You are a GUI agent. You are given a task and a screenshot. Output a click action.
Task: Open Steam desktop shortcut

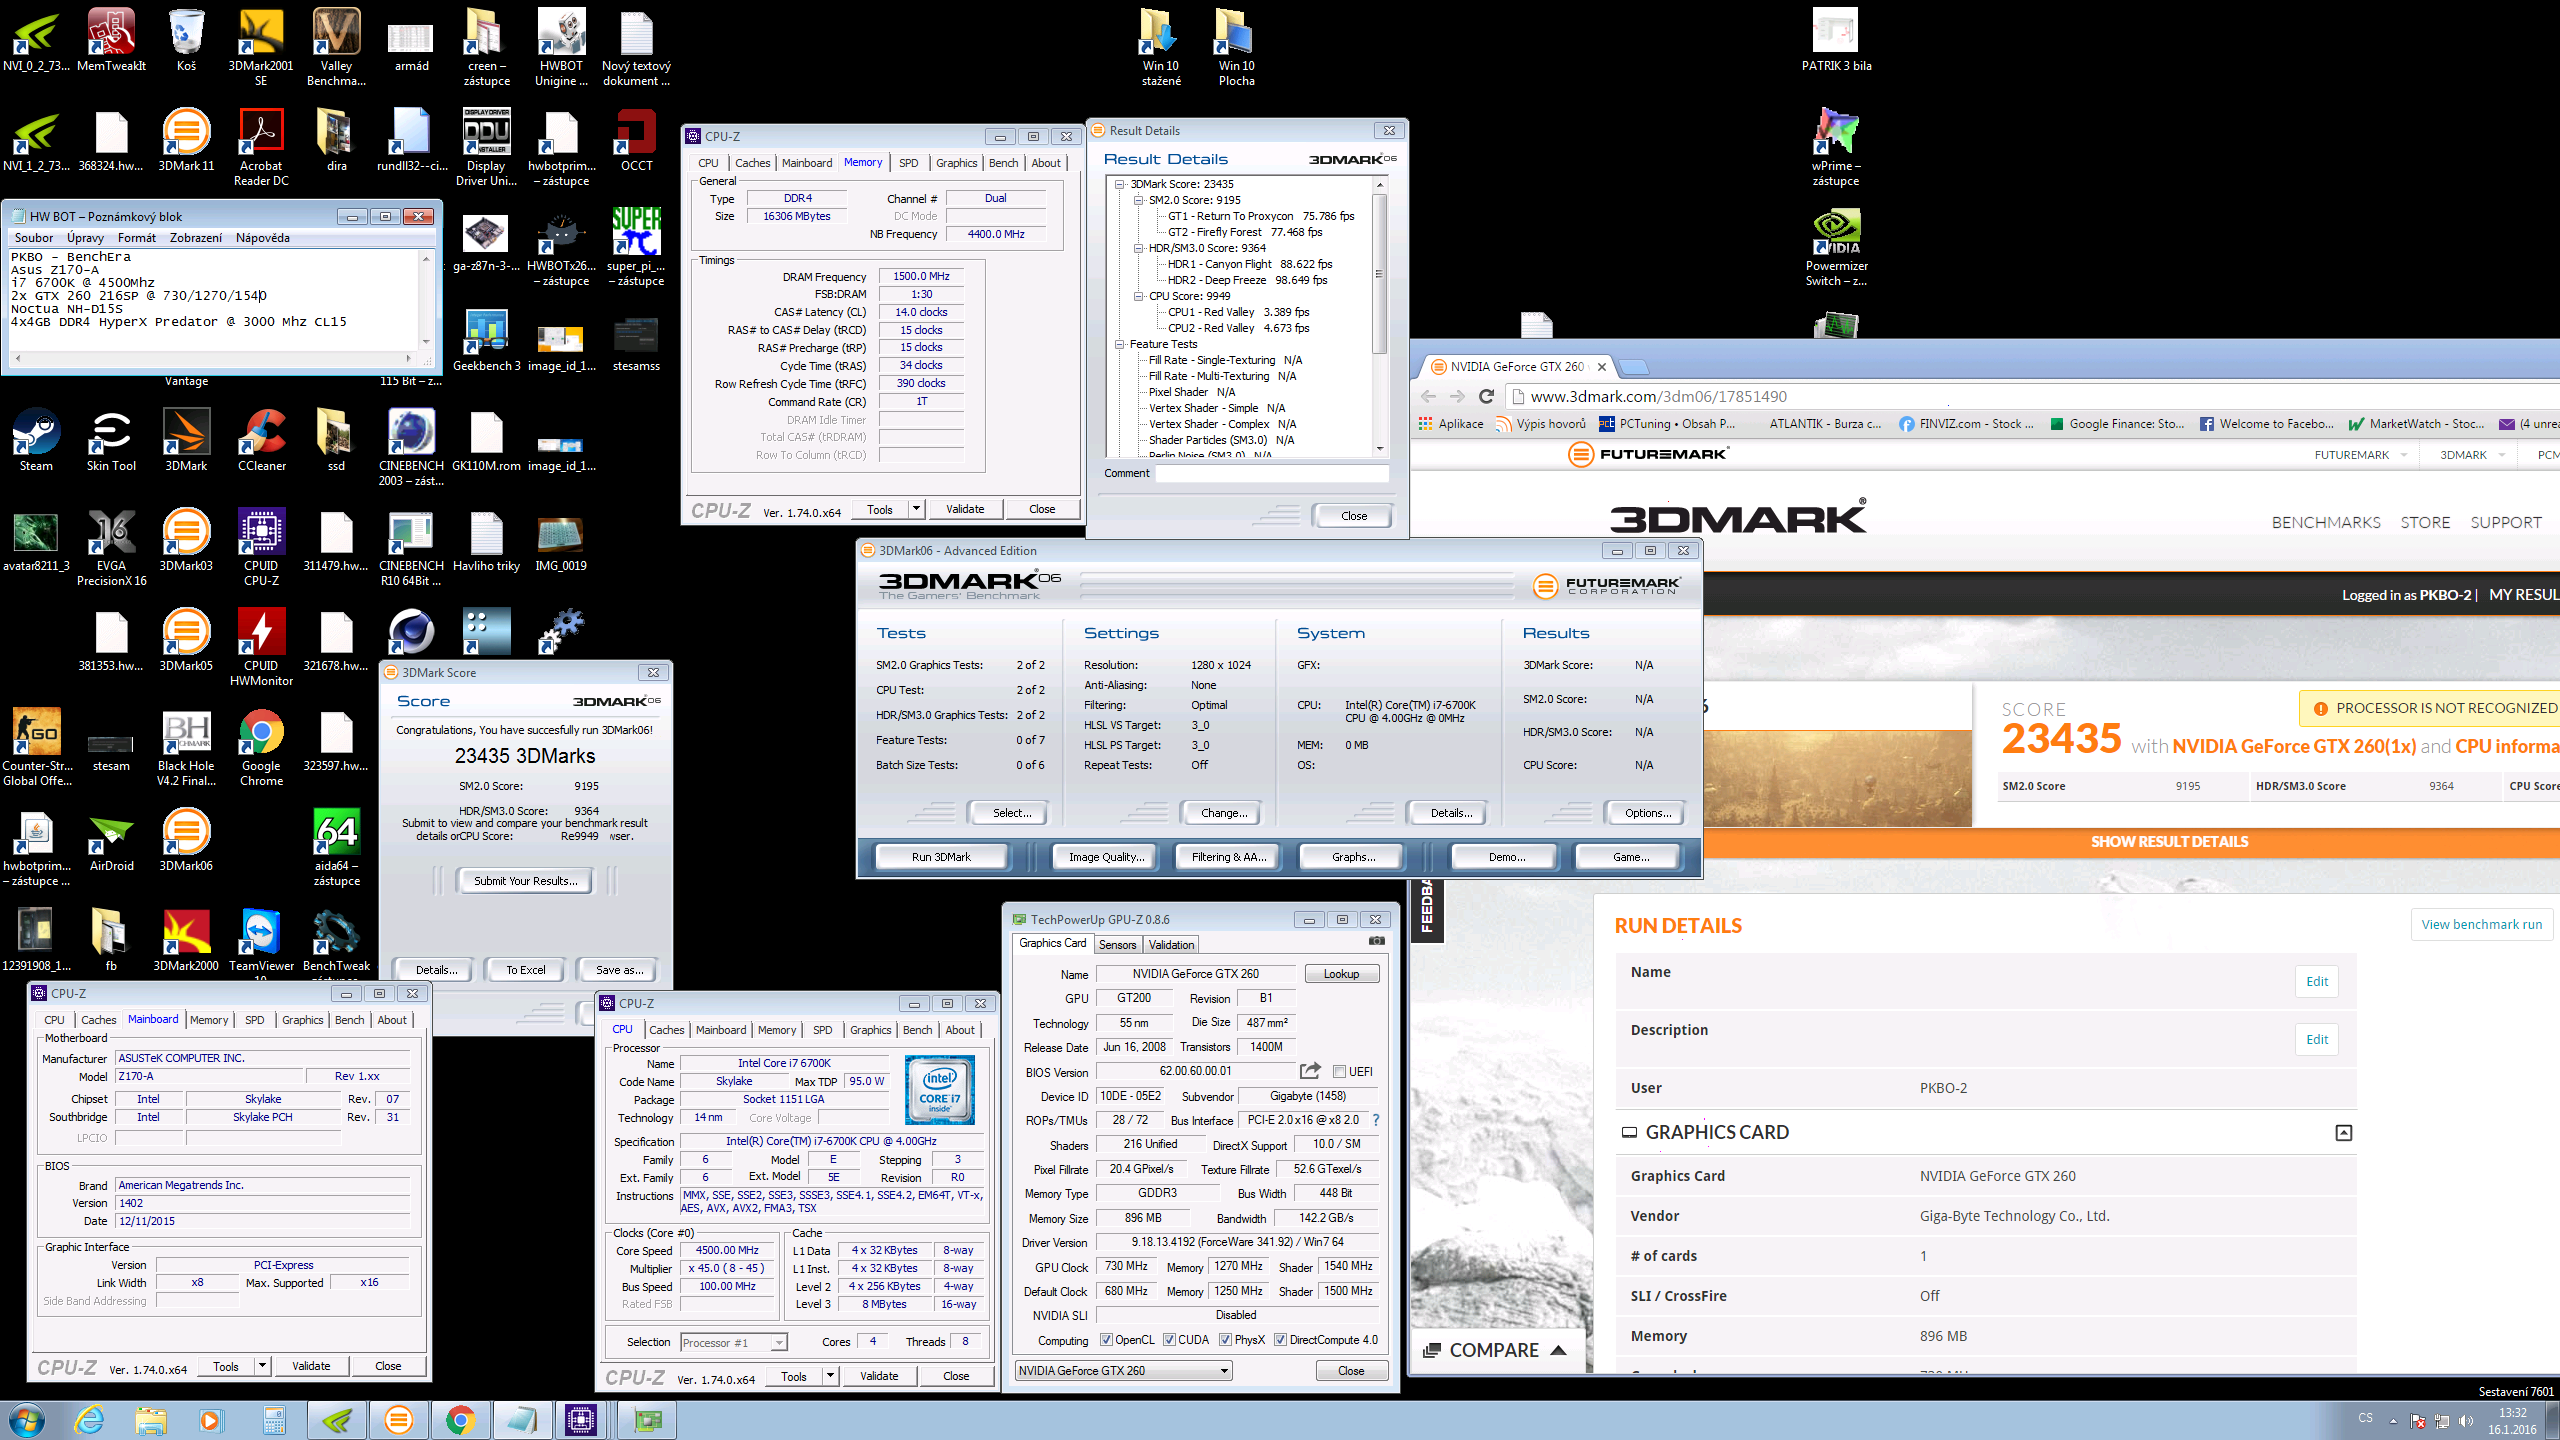pyautogui.click(x=36, y=440)
